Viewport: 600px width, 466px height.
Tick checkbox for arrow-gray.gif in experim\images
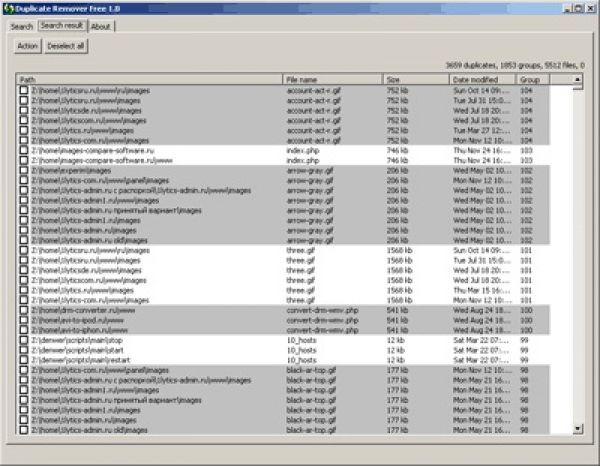24,170
